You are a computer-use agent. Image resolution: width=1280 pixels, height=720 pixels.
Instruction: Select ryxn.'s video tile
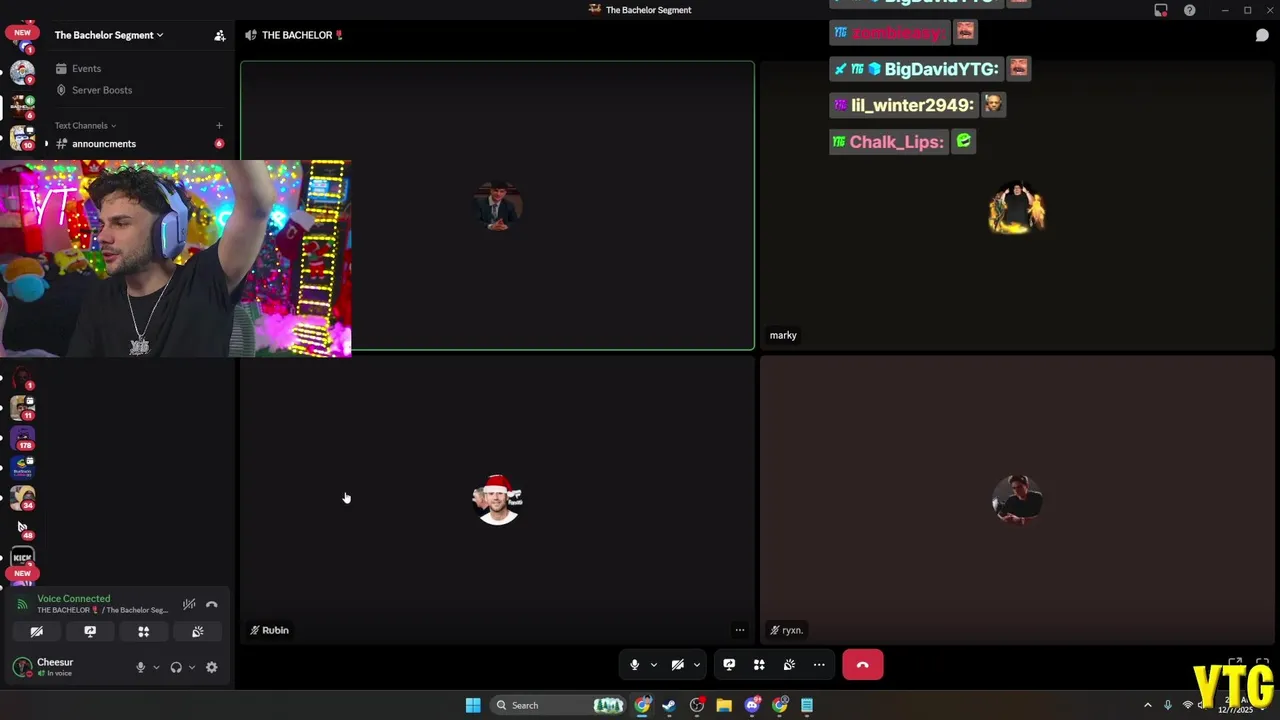[x=1017, y=500]
